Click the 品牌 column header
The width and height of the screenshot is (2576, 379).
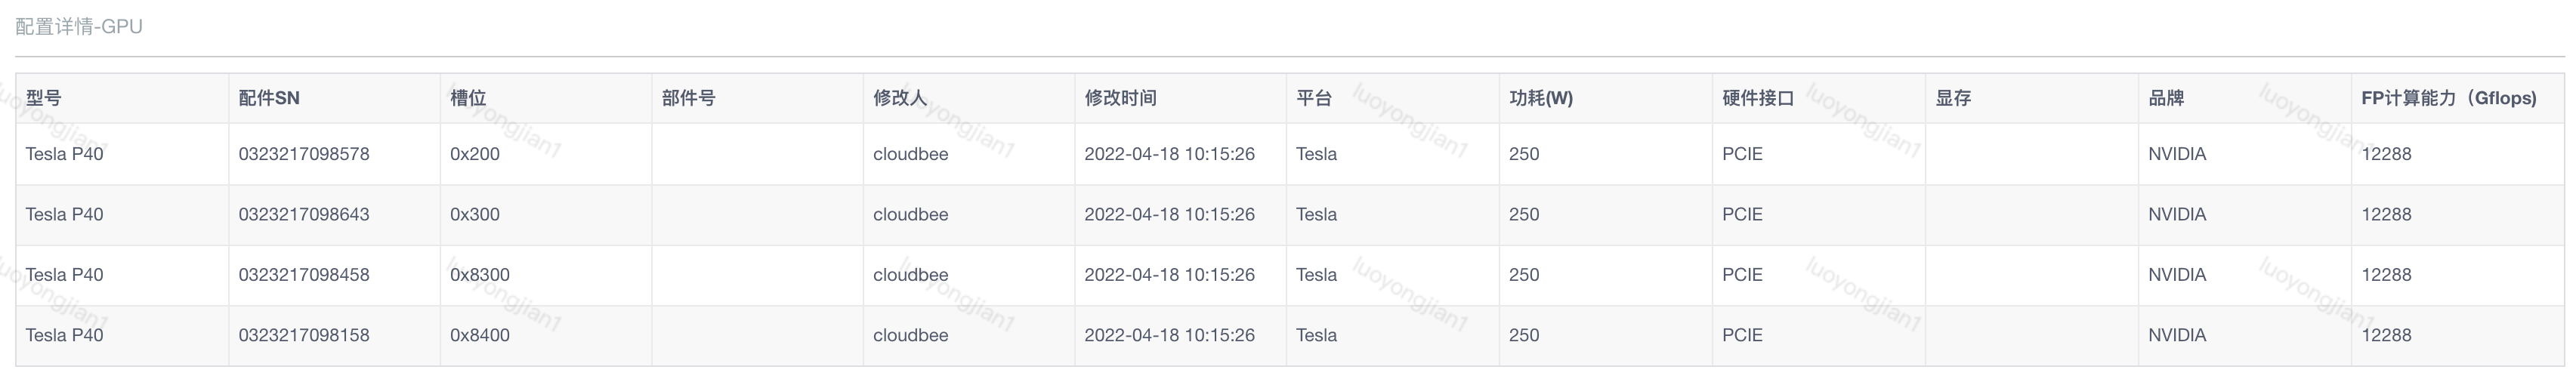pyautogui.click(x=2166, y=98)
